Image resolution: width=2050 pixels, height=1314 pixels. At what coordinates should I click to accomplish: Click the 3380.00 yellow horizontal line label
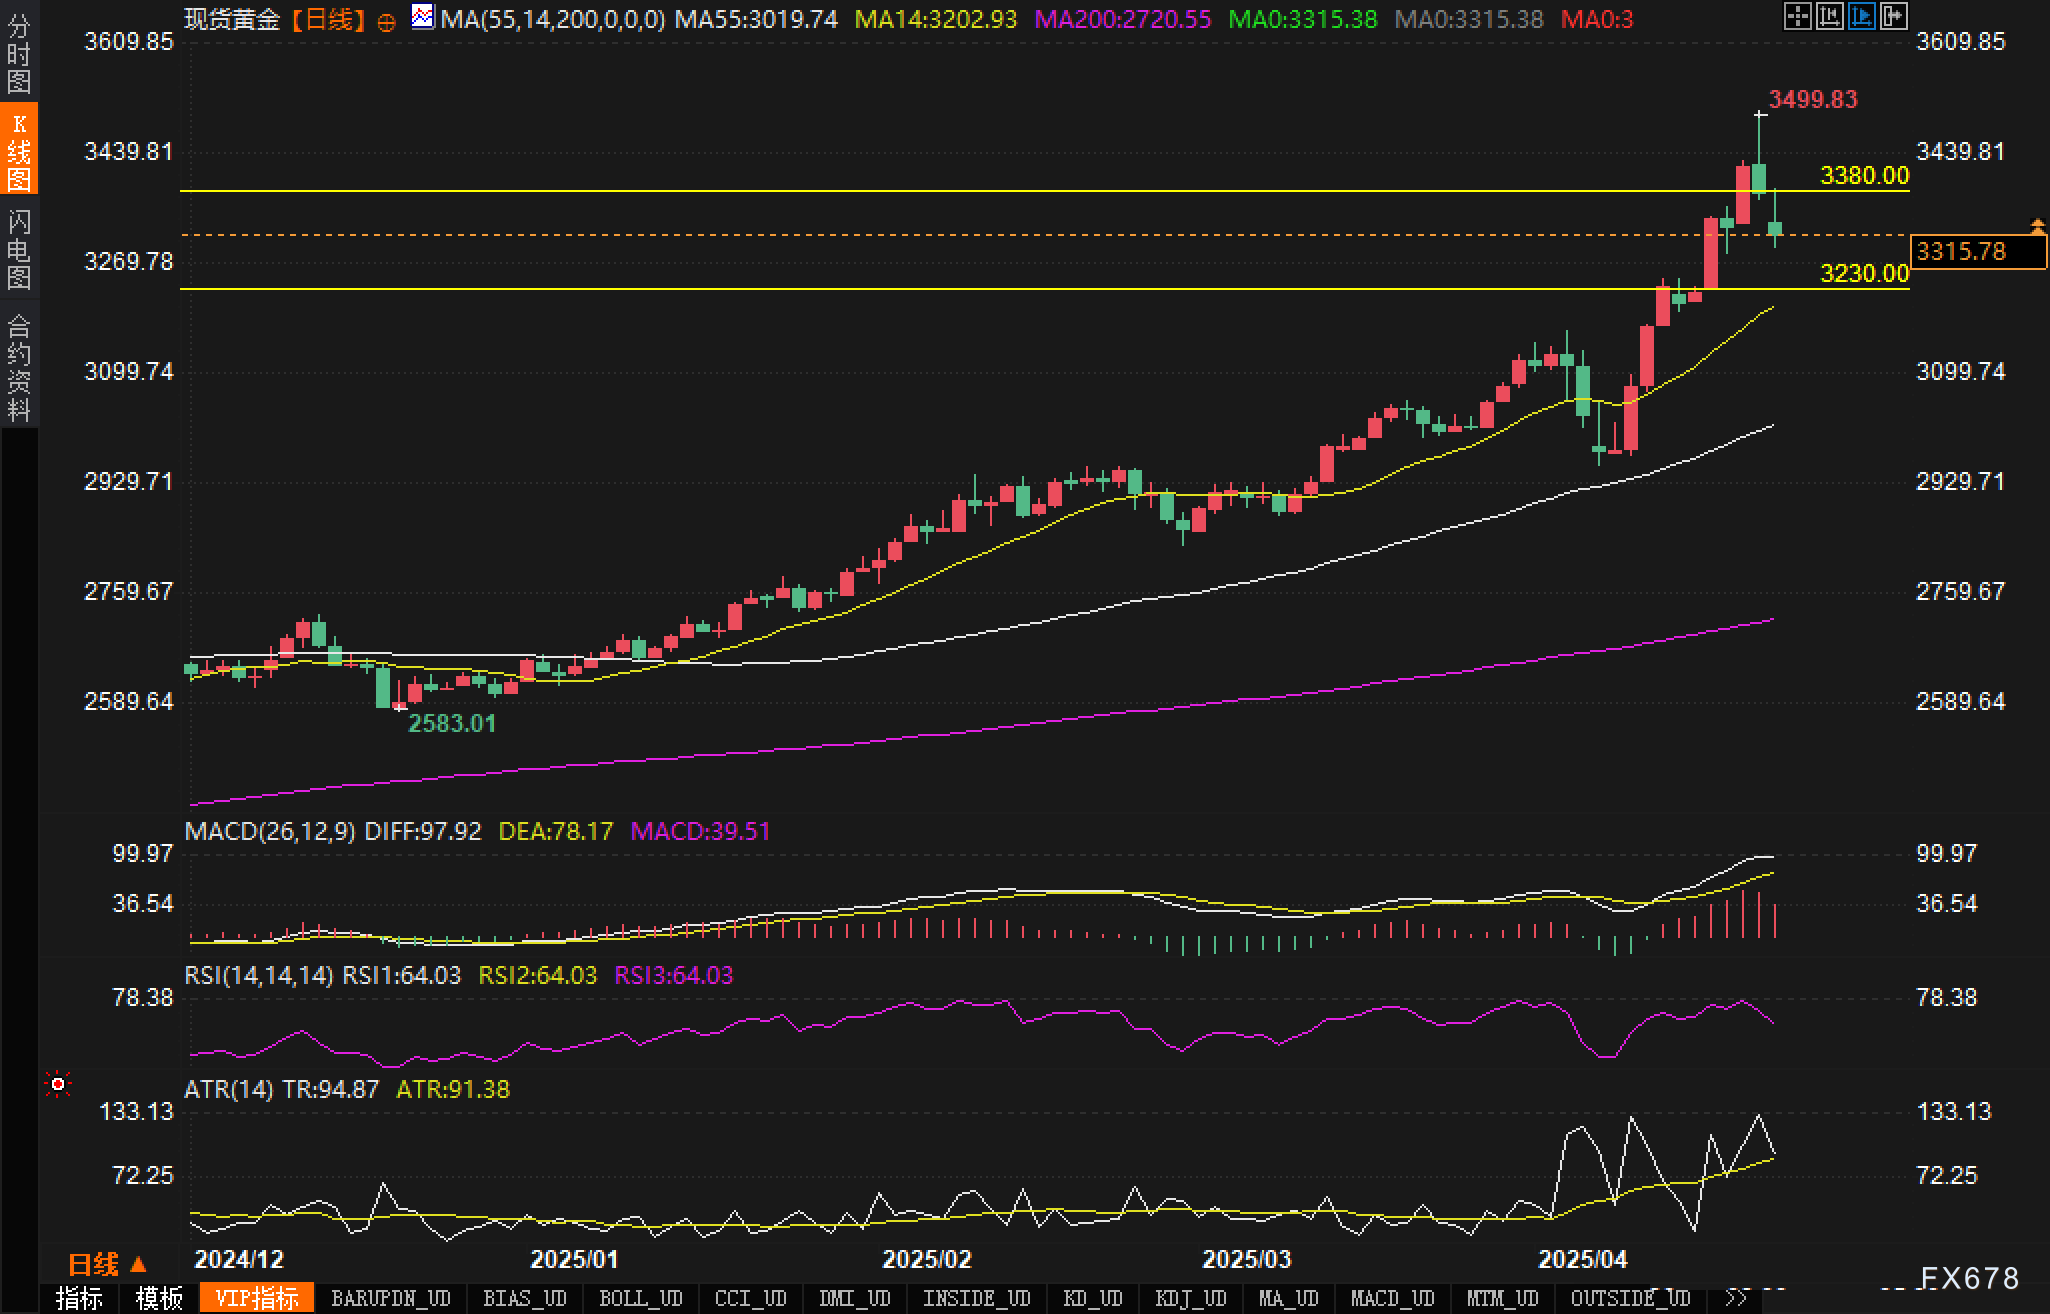pyautogui.click(x=1863, y=176)
